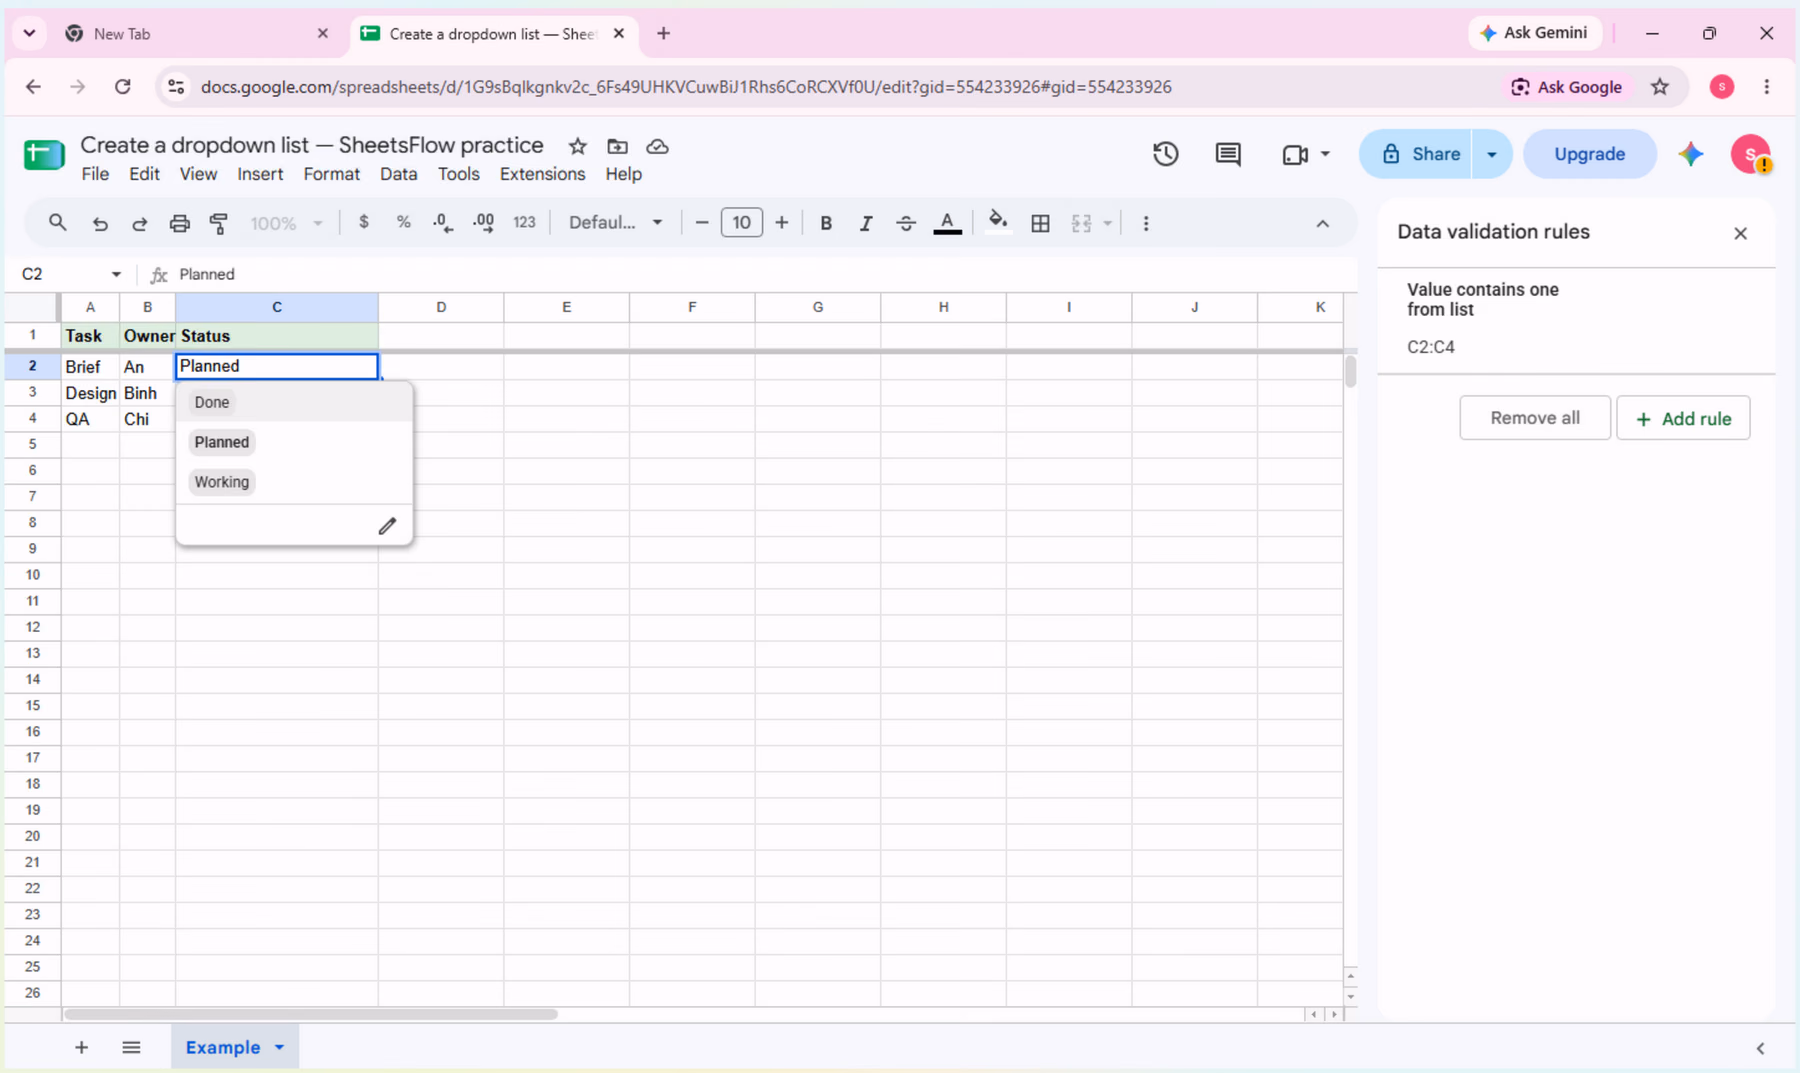Open the zoom level dropdown

[286, 223]
